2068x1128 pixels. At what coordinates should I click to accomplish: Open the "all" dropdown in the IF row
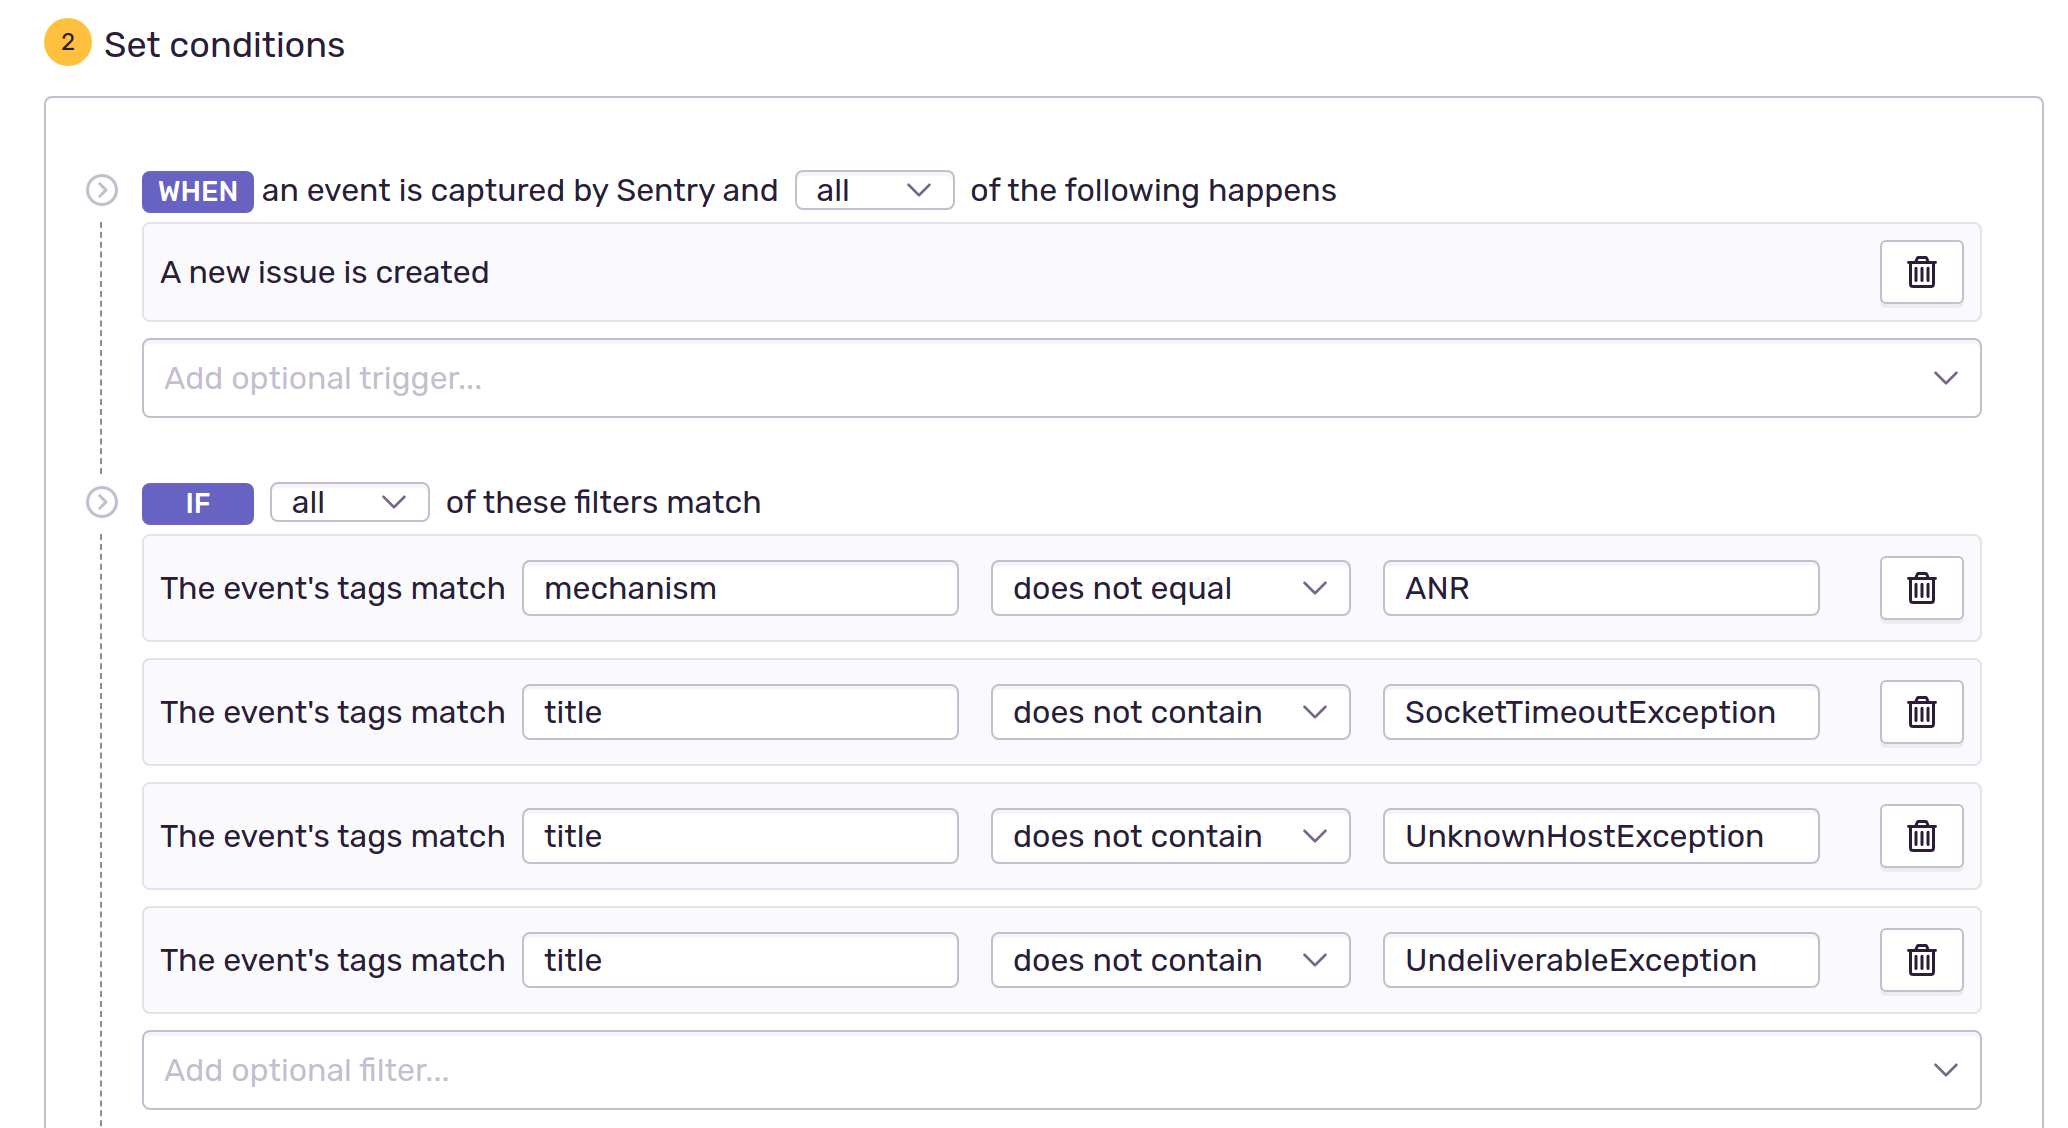(348, 502)
